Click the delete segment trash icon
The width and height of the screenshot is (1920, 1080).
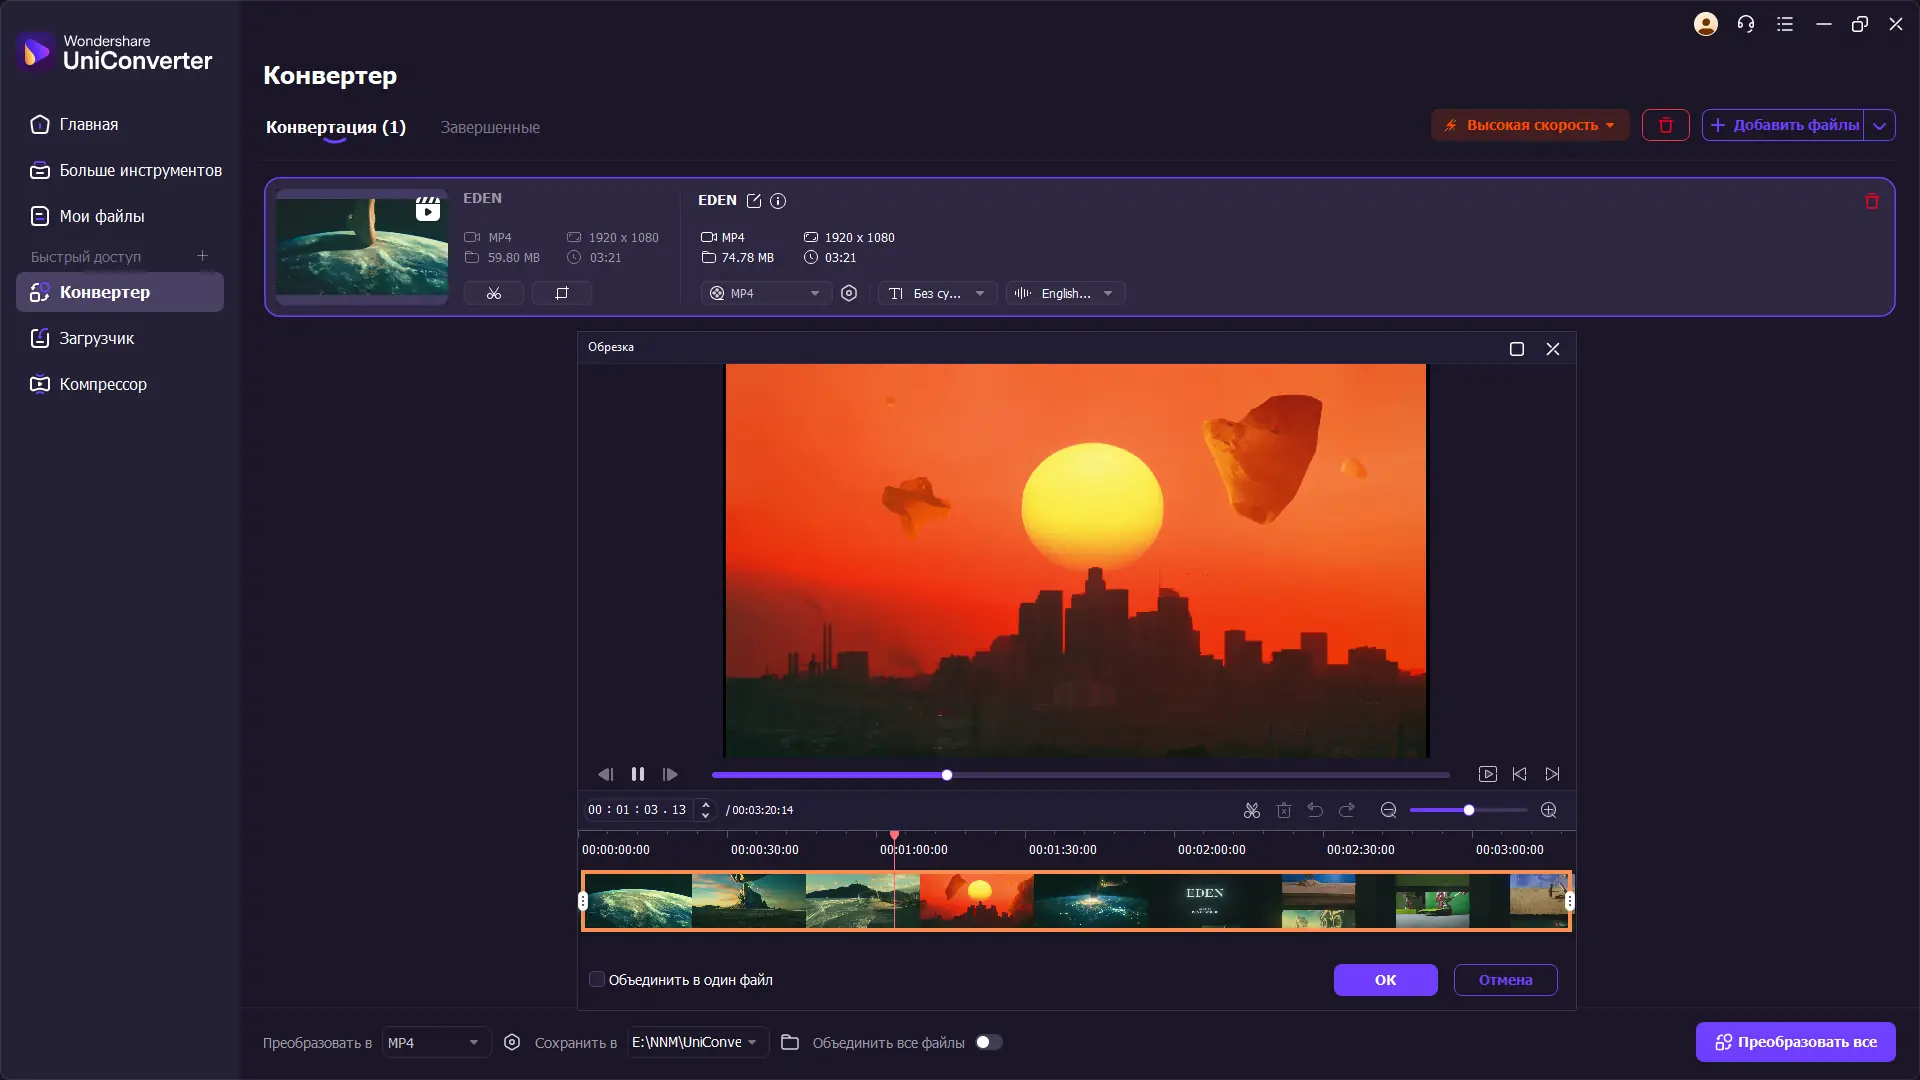pyautogui.click(x=1284, y=810)
